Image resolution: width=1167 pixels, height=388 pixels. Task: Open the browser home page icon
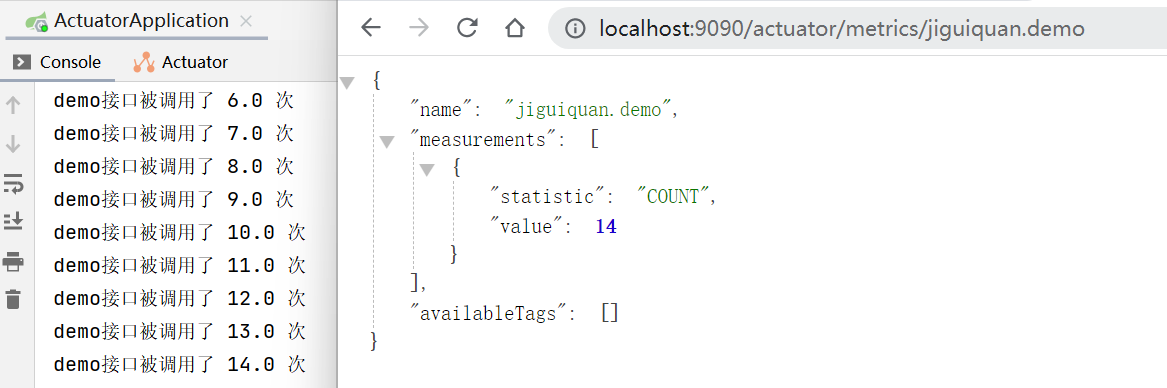point(514,28)
